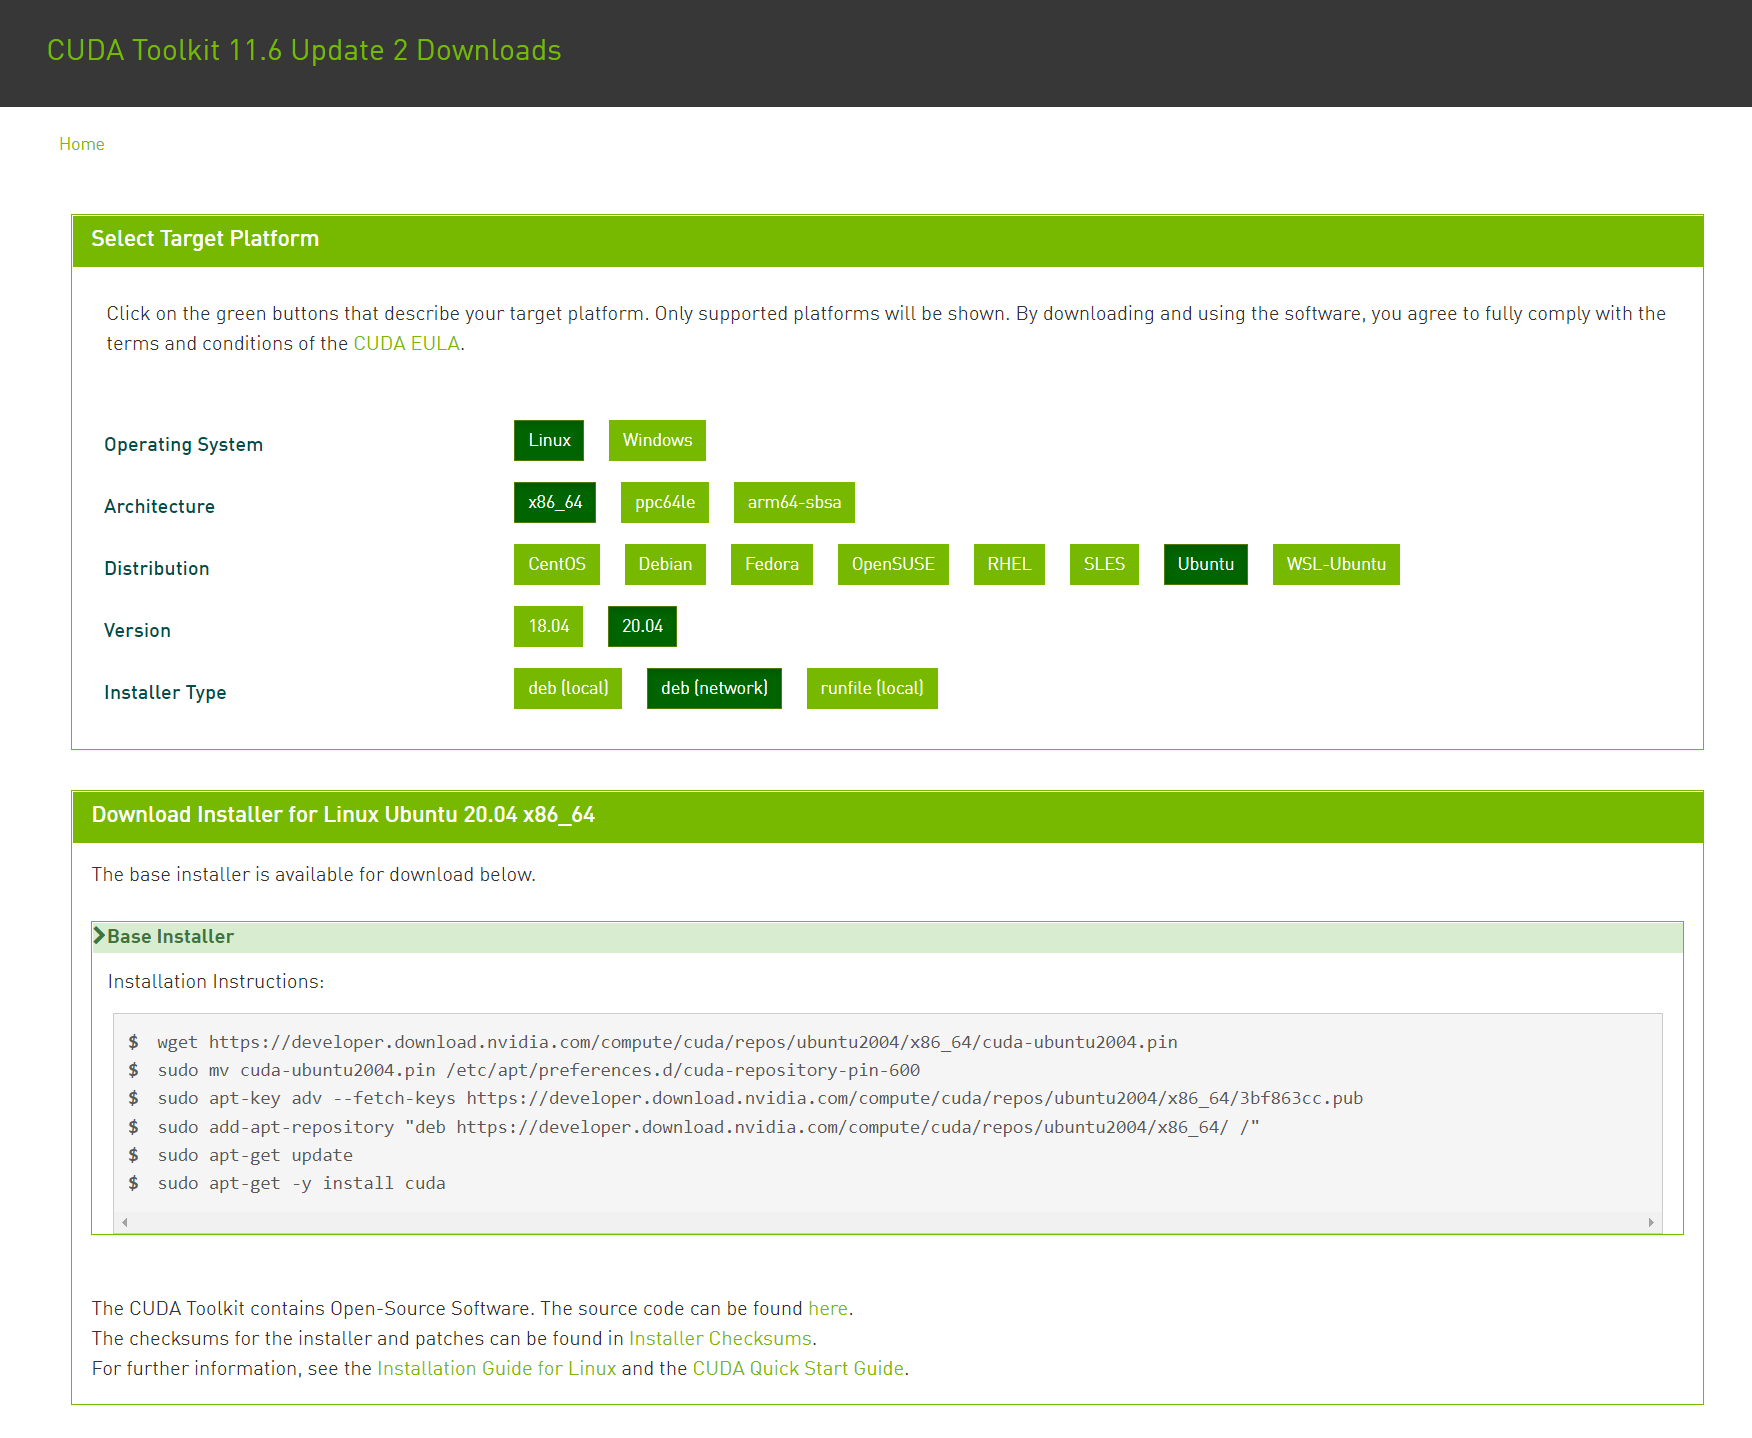Viewport: 1752px width, 1438px height.
Task: Open the source code 'here' link
Action: coord(828,1308)
